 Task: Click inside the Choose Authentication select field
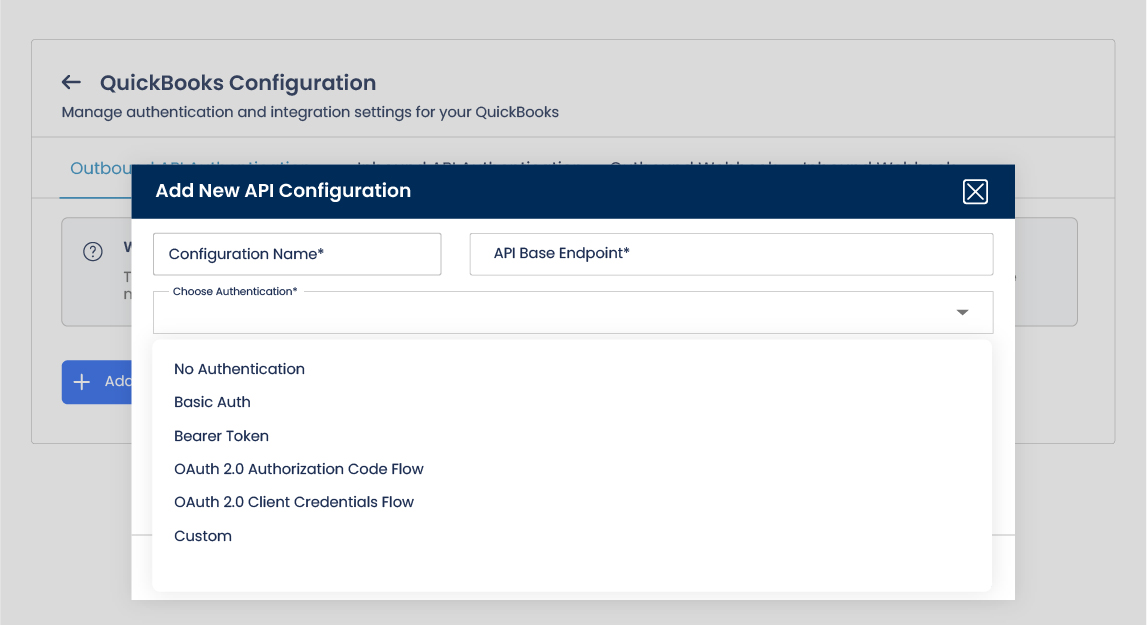tap(550, 313)
